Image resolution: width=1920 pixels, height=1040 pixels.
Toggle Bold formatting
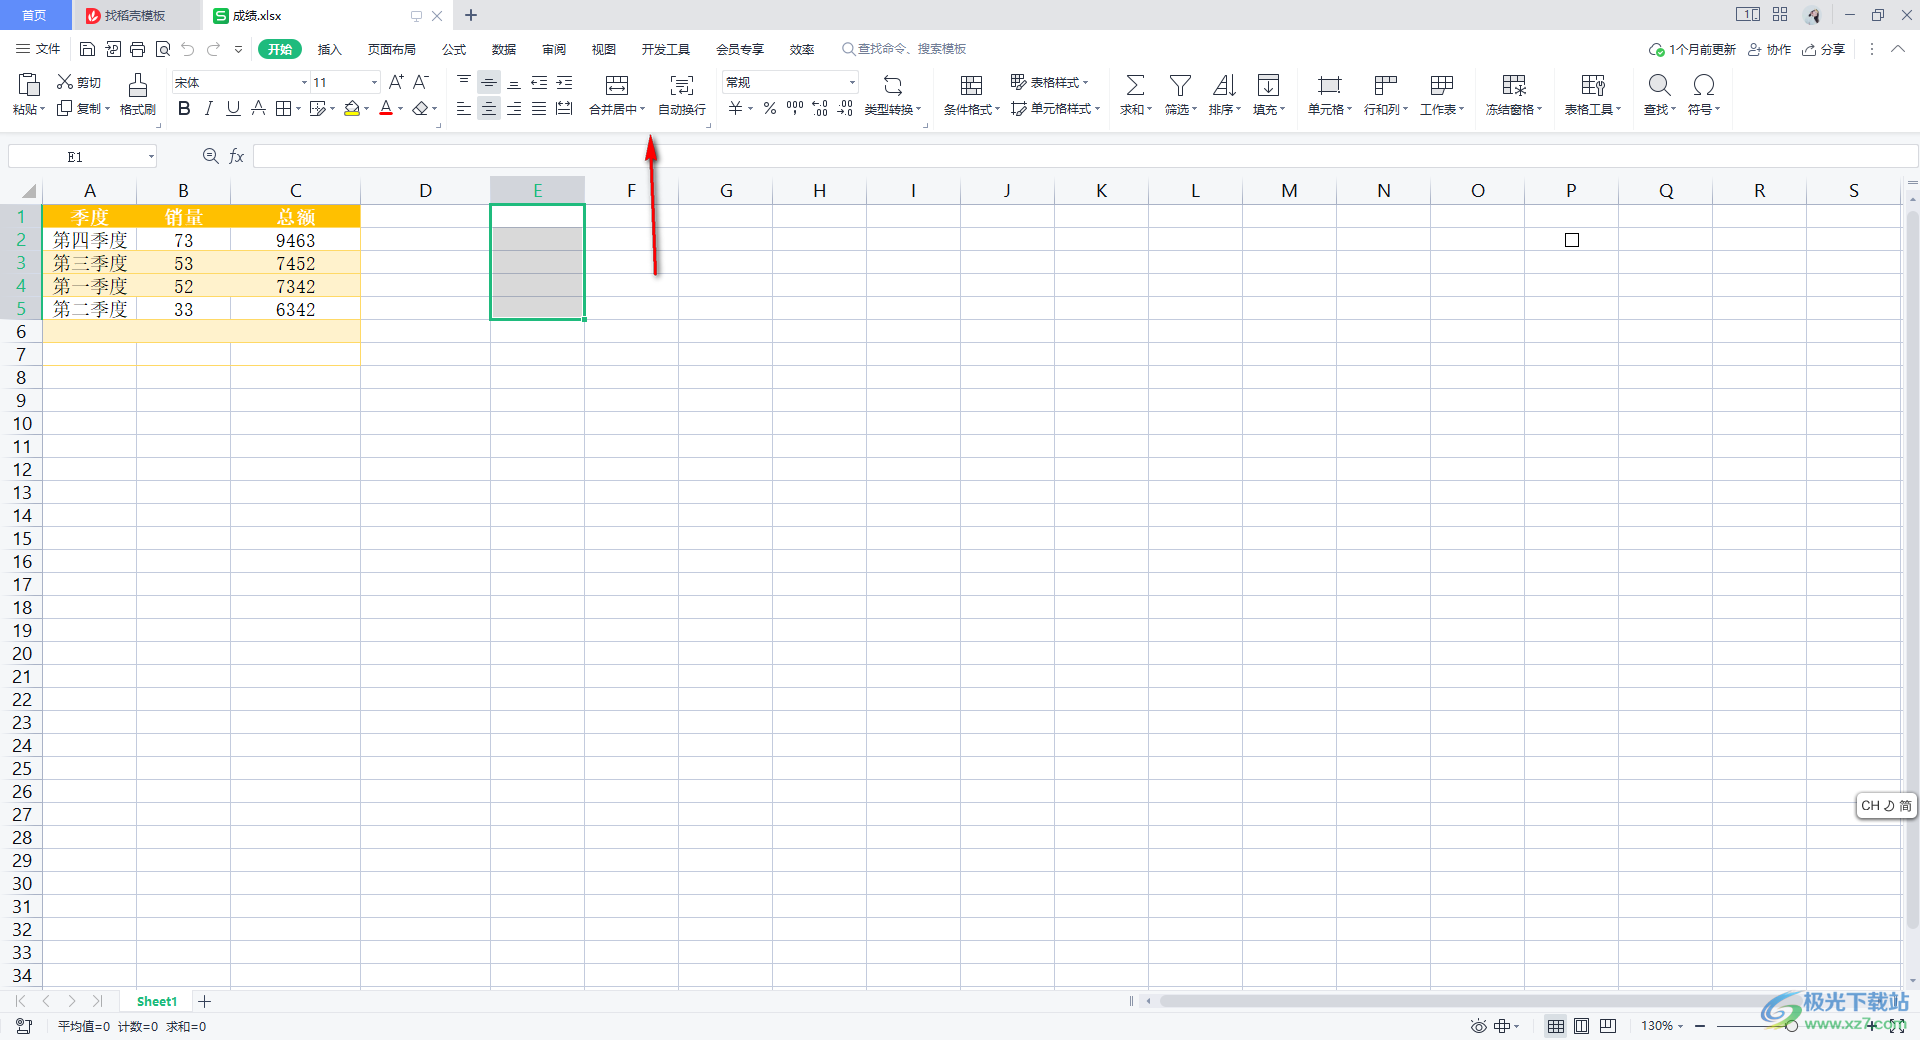click(184, 108)
